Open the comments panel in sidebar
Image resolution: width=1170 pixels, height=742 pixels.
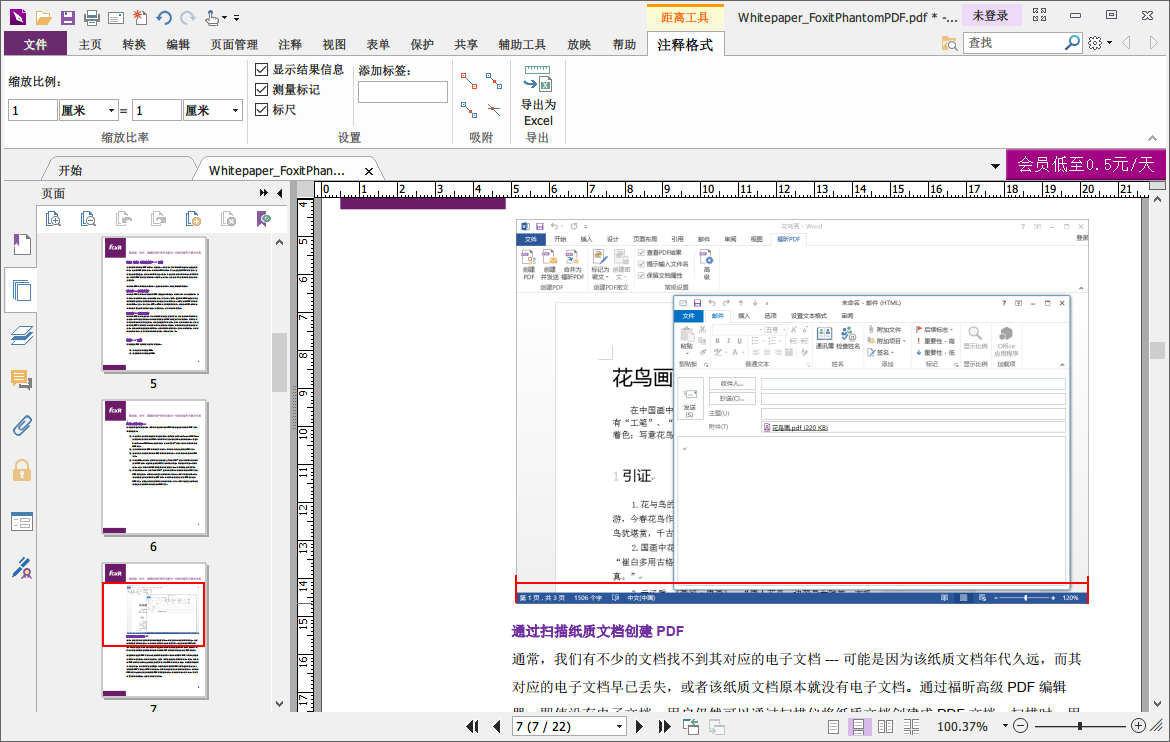pyautogui.click(x=22, y=380)
